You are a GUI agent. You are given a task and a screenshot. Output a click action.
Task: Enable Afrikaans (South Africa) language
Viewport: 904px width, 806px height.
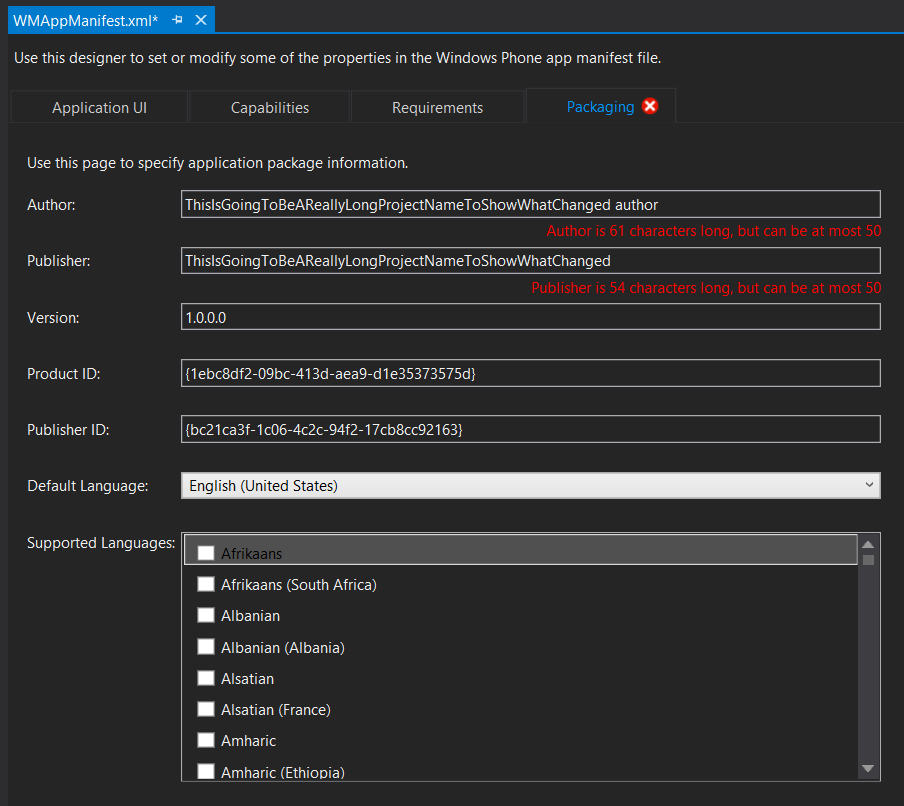click(x=206, y=584)
